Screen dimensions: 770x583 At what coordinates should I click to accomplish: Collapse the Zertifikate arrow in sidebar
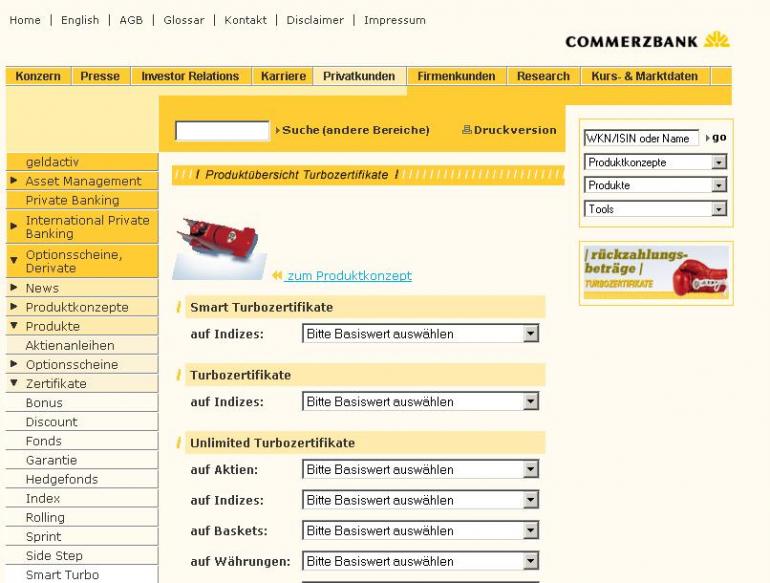[14, 383]
